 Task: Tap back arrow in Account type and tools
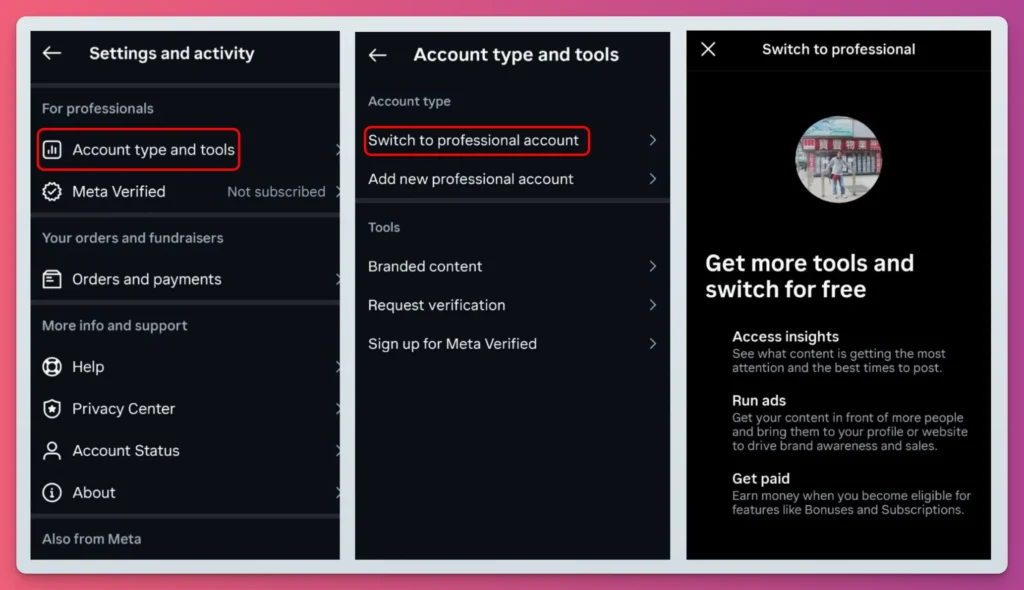click(377, 56)
